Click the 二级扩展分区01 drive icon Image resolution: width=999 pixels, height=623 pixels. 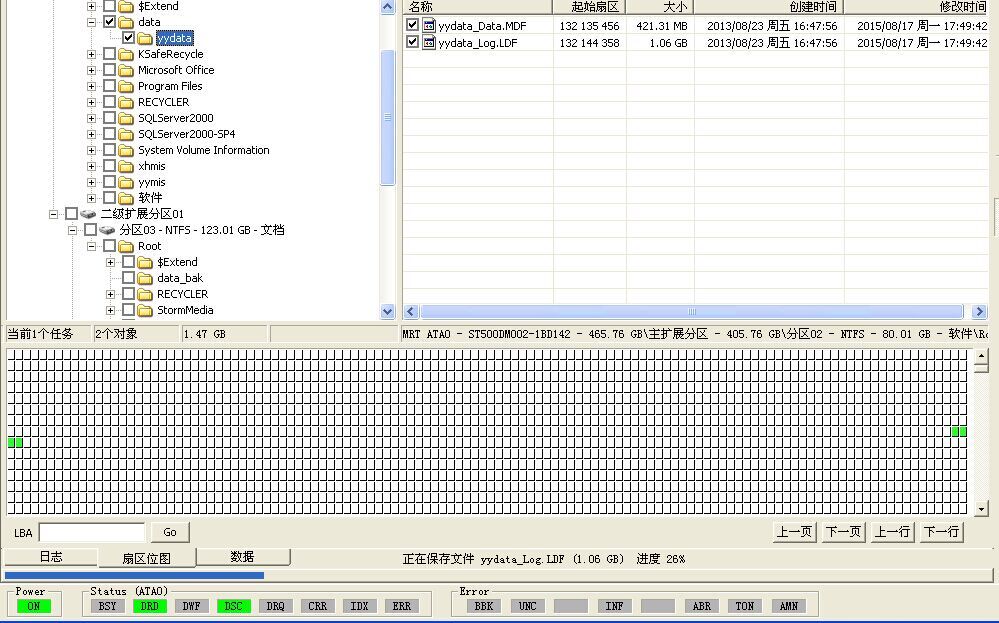coord(89,214)
